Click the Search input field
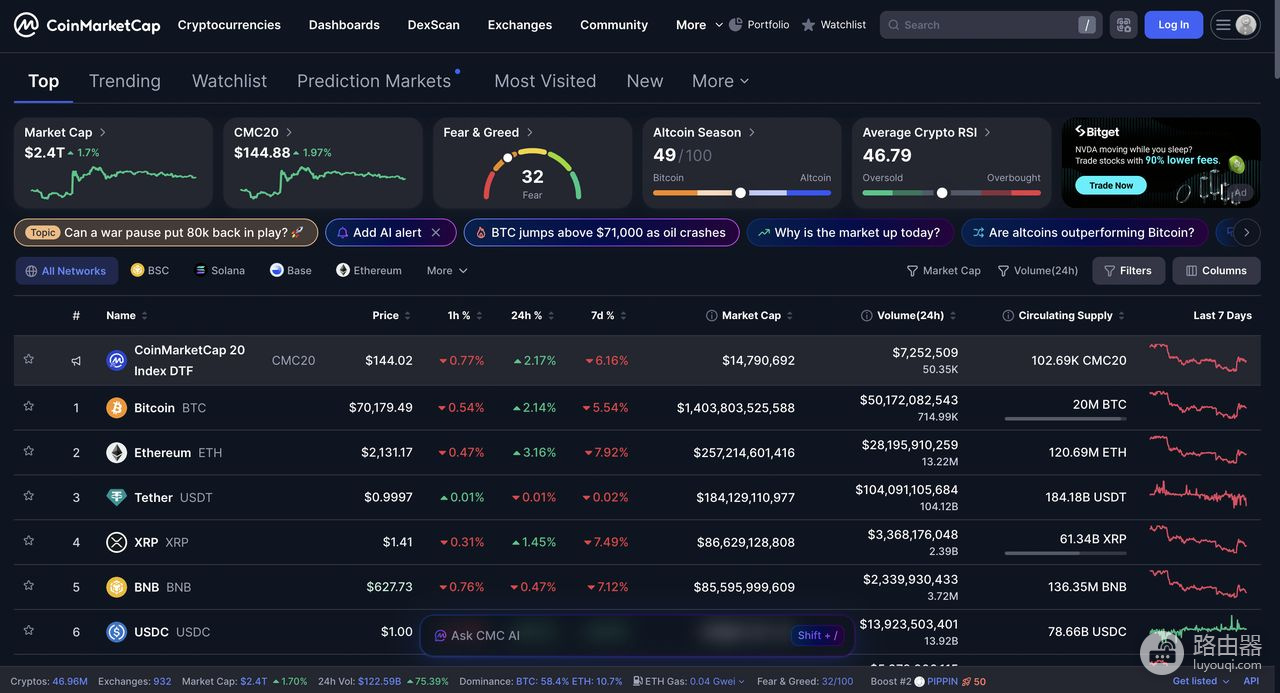 tap(990, 25)
